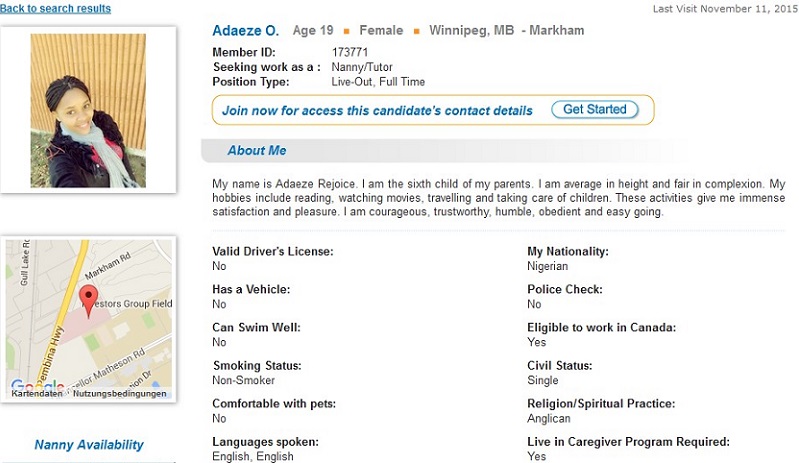Click the red map location pin
Viewport: 799px width, 463px height.
pos(89,301)
